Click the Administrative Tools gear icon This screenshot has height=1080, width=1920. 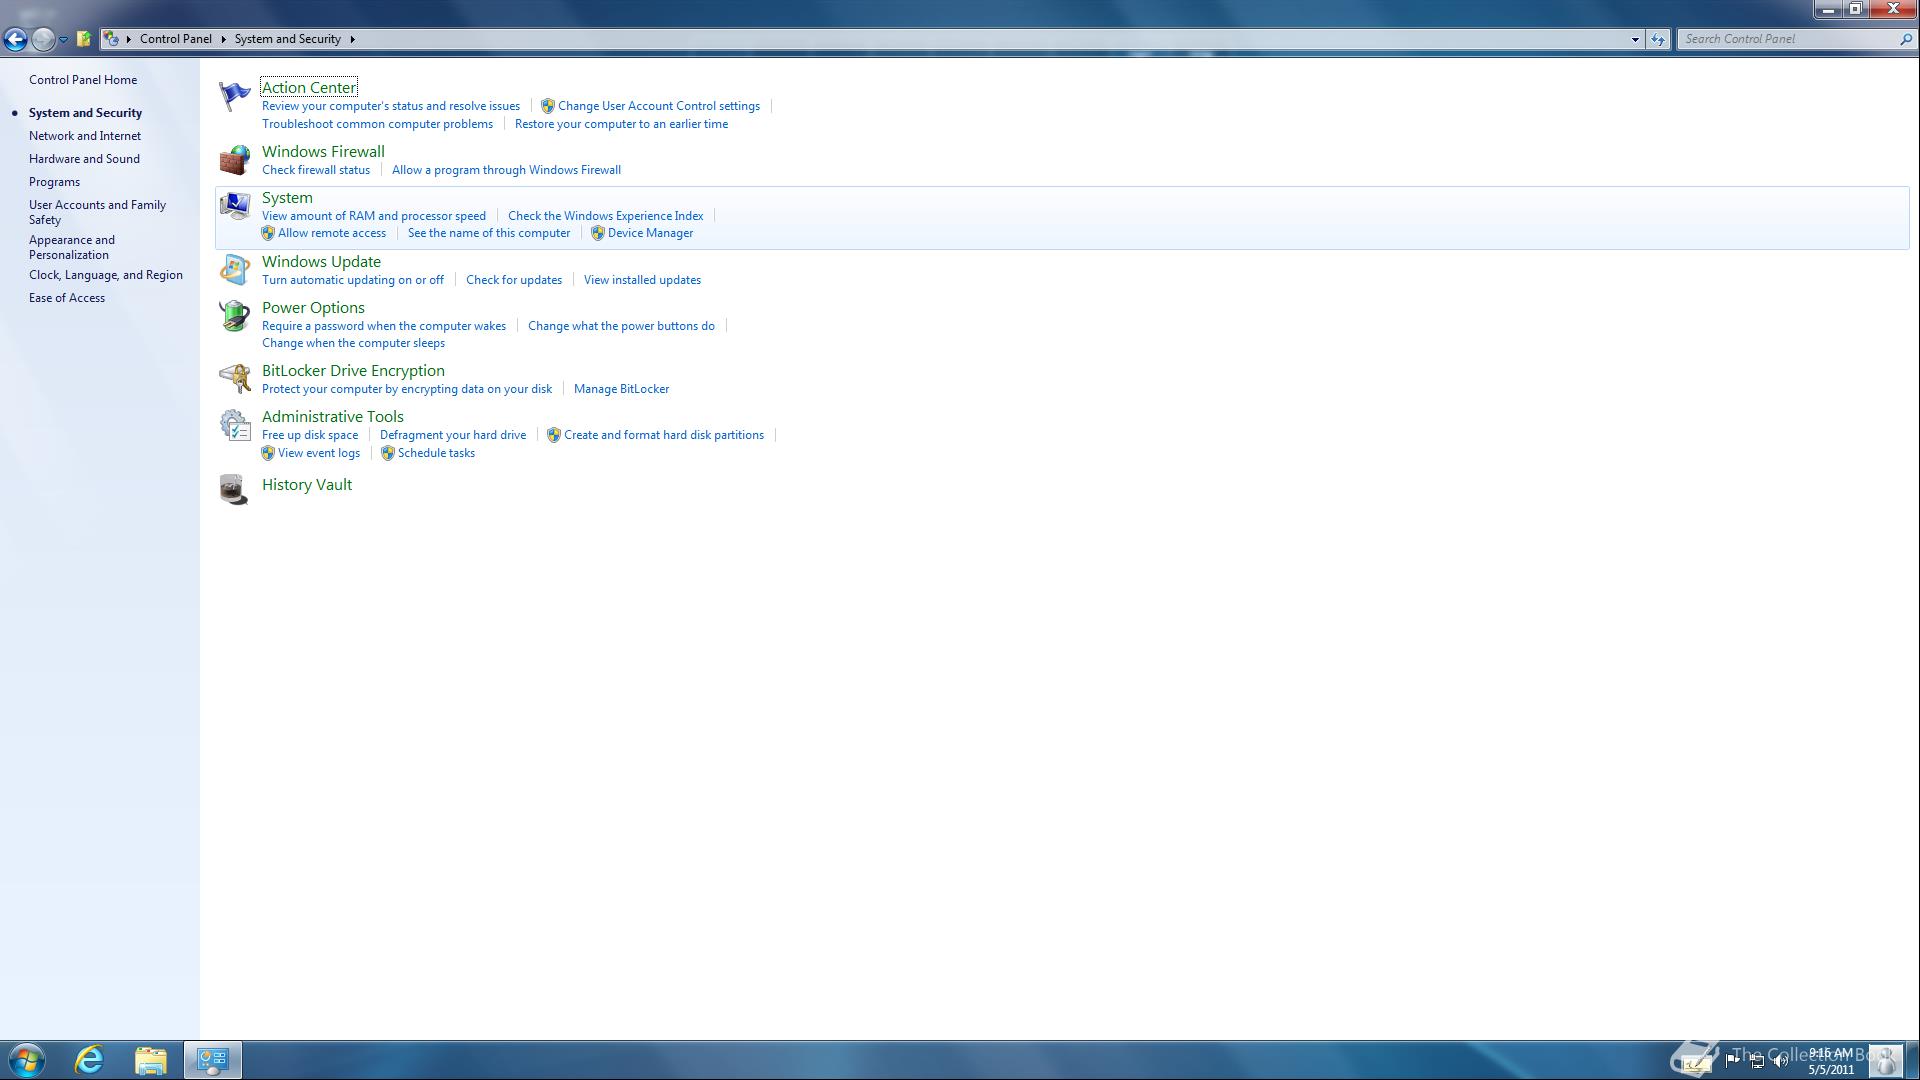(x=234, y=425)
